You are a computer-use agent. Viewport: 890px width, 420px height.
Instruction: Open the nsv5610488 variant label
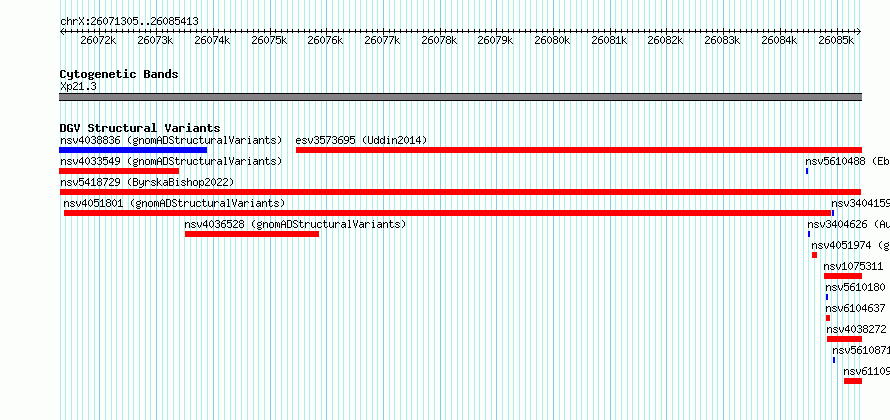pyautogui.click(x=847, y=161)
